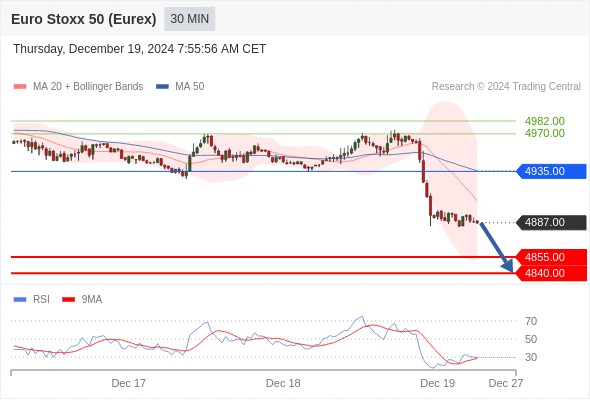Screen dimensions: 590x400
Task: Click the blue 4935.00 pivot price tag
Action: (x=551, y=171)
